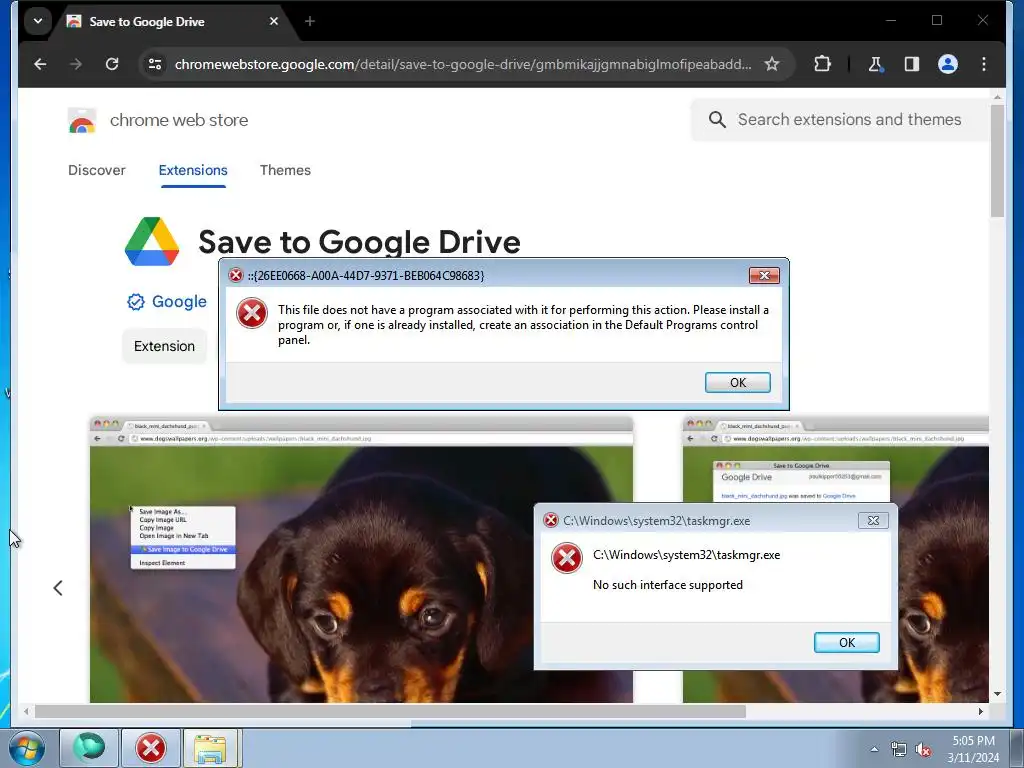Click the scroll up arrow
1024x768 pixels.
997,97
